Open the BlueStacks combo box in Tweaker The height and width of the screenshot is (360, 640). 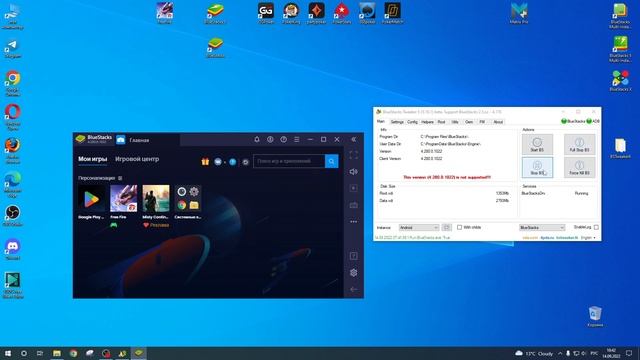pos(542,227)
